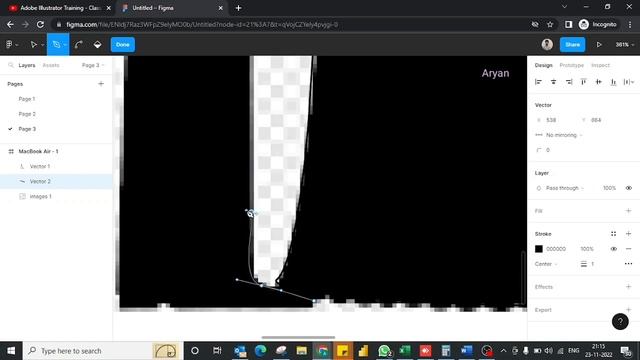Open the Center stroke alignment dropdown
This screenshot has width=640, height=360.
(x=546, y=264)
